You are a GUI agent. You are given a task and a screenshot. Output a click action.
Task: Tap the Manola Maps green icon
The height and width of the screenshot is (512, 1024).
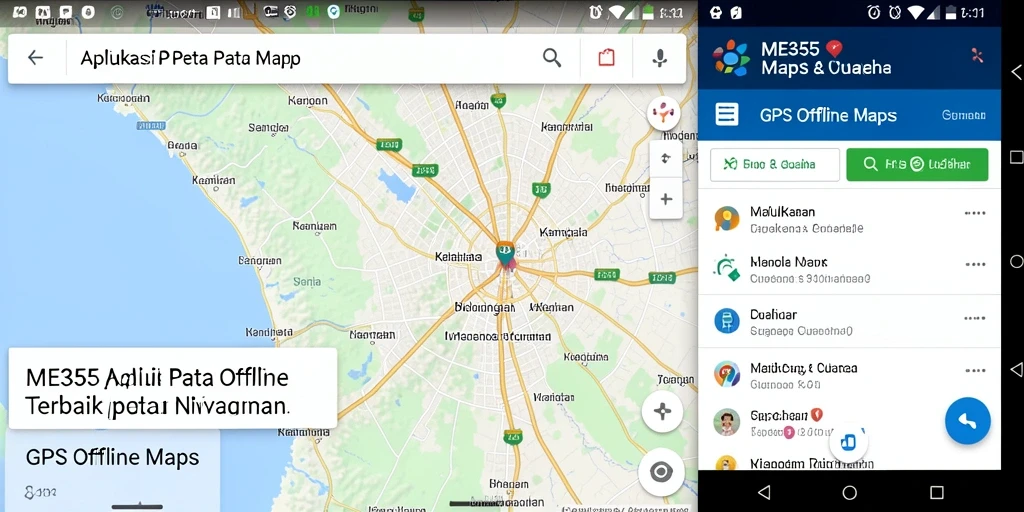[727, 268]
